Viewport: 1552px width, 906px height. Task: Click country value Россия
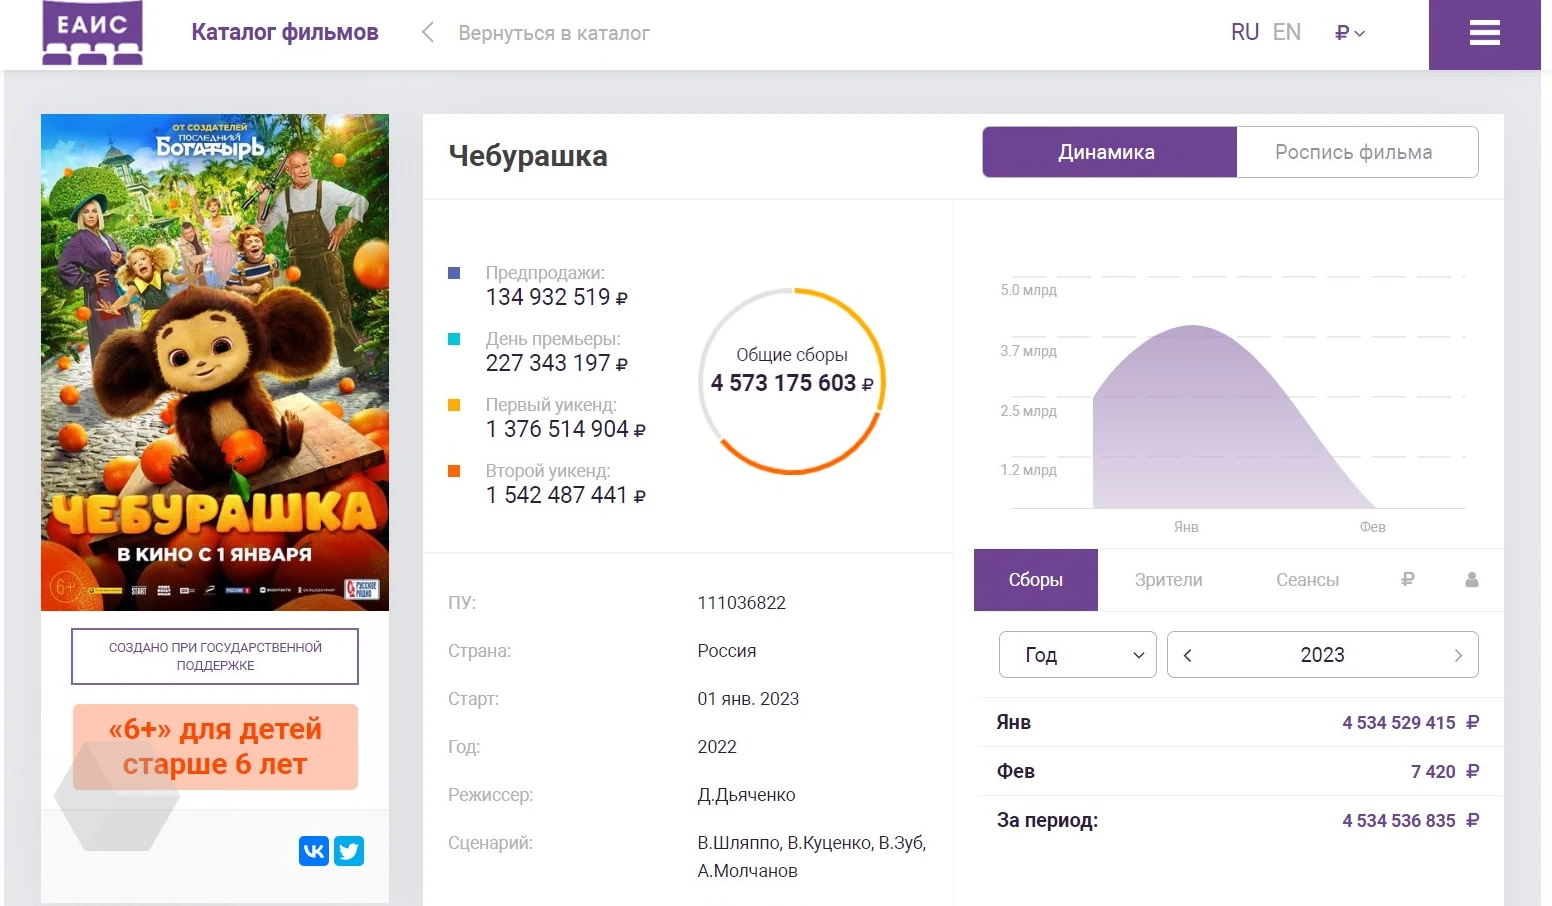point(727,651)
